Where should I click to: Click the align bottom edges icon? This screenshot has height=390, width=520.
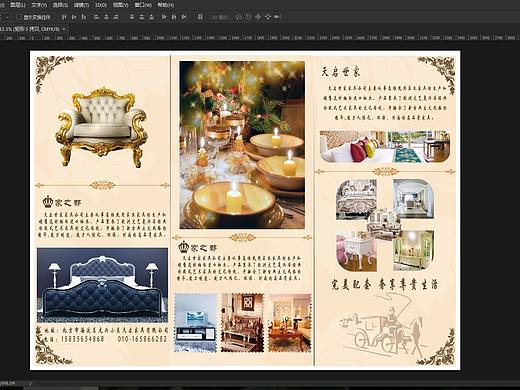point(84,17)
